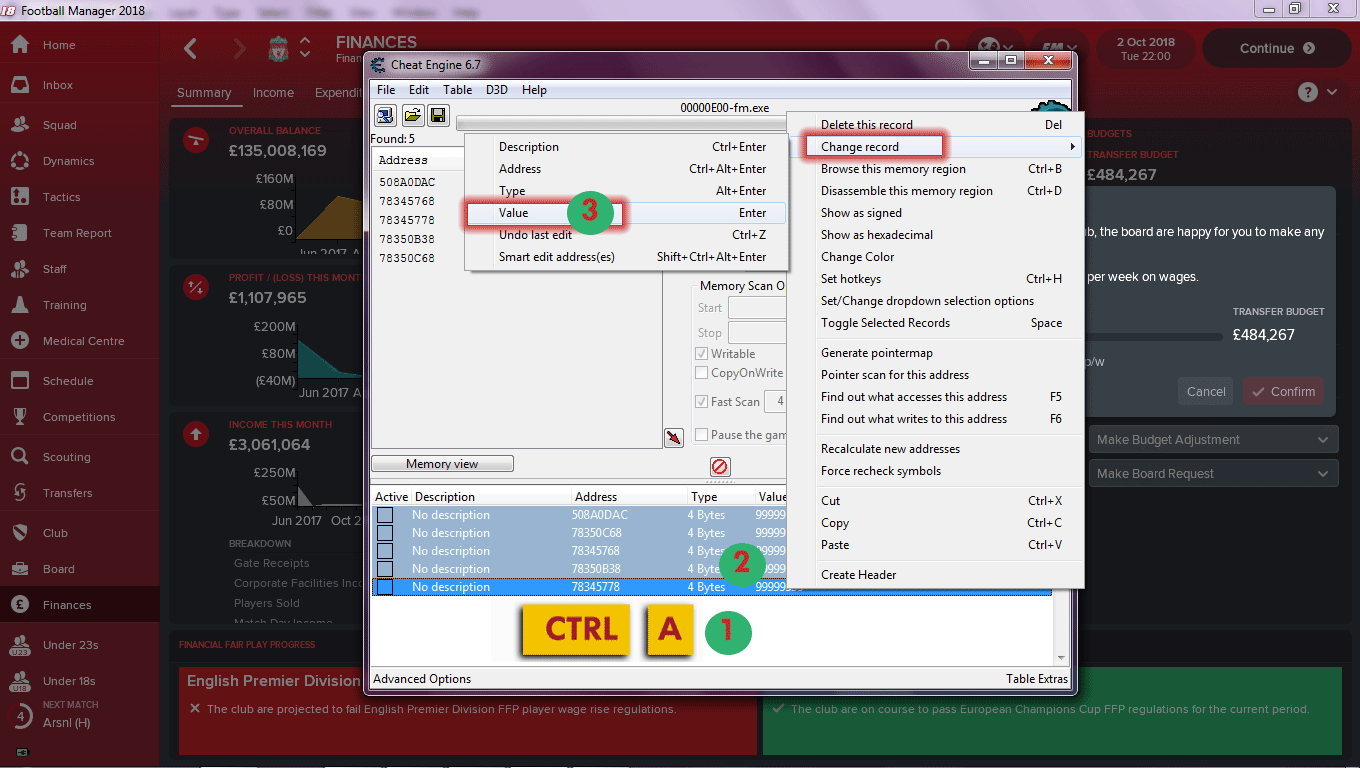Click the red clear list icon
The height and width of the screenshot is (768, 1360).
coord(720,466)
